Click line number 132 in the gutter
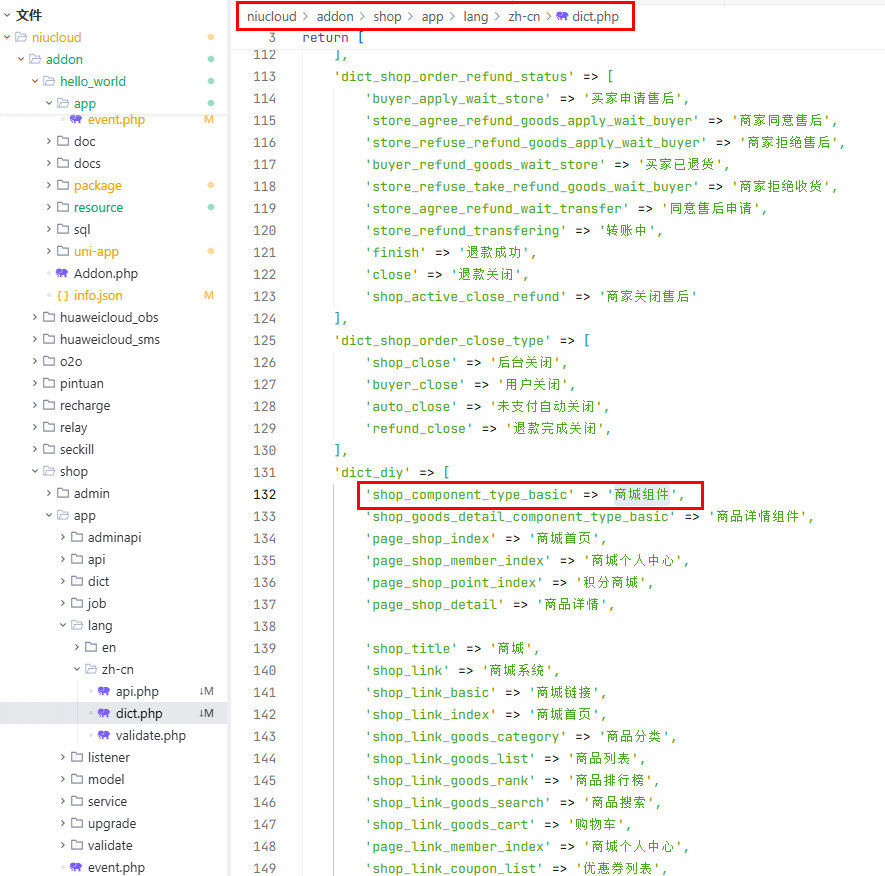 click(x=264, y=494)
